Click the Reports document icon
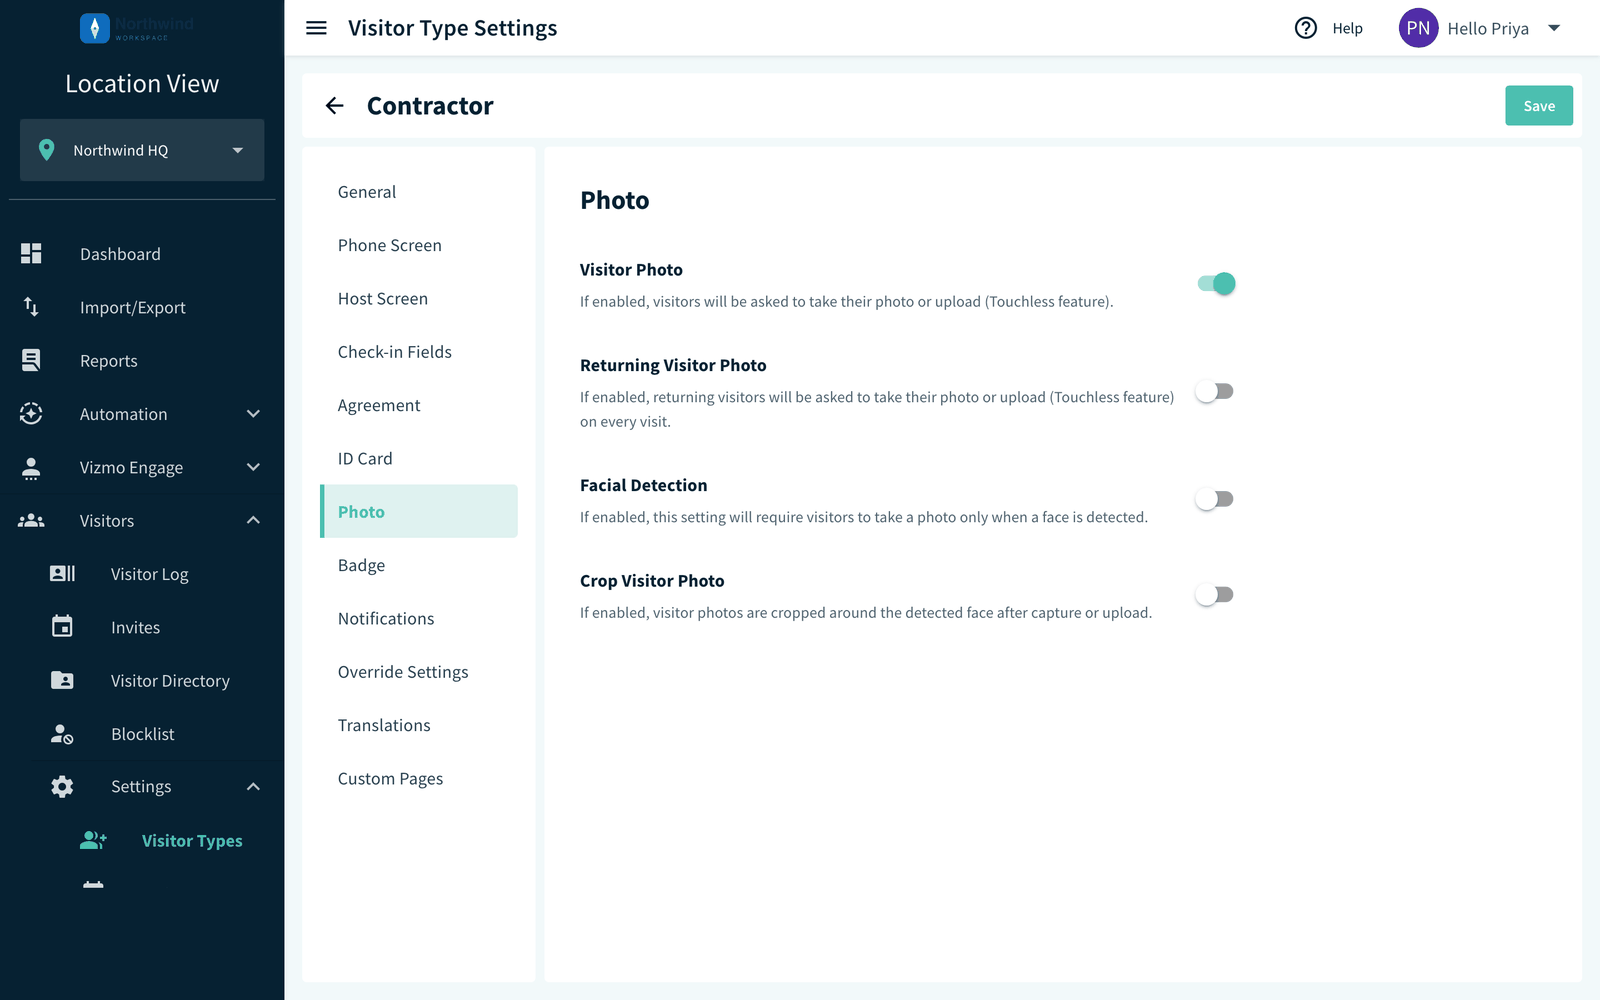This screenshot has height=1000, width=1600. click(x=31, y=360)
